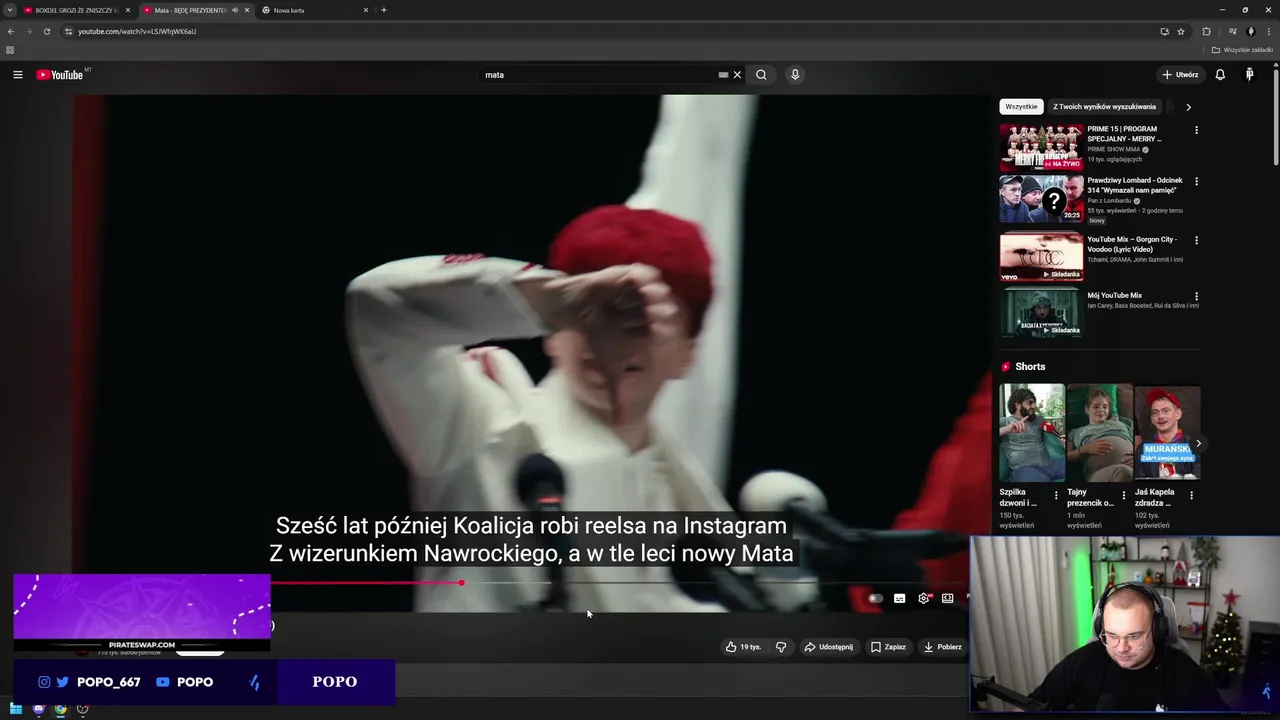Open the Prawdziwy Lombard video thumbnail

point(1041,199)
